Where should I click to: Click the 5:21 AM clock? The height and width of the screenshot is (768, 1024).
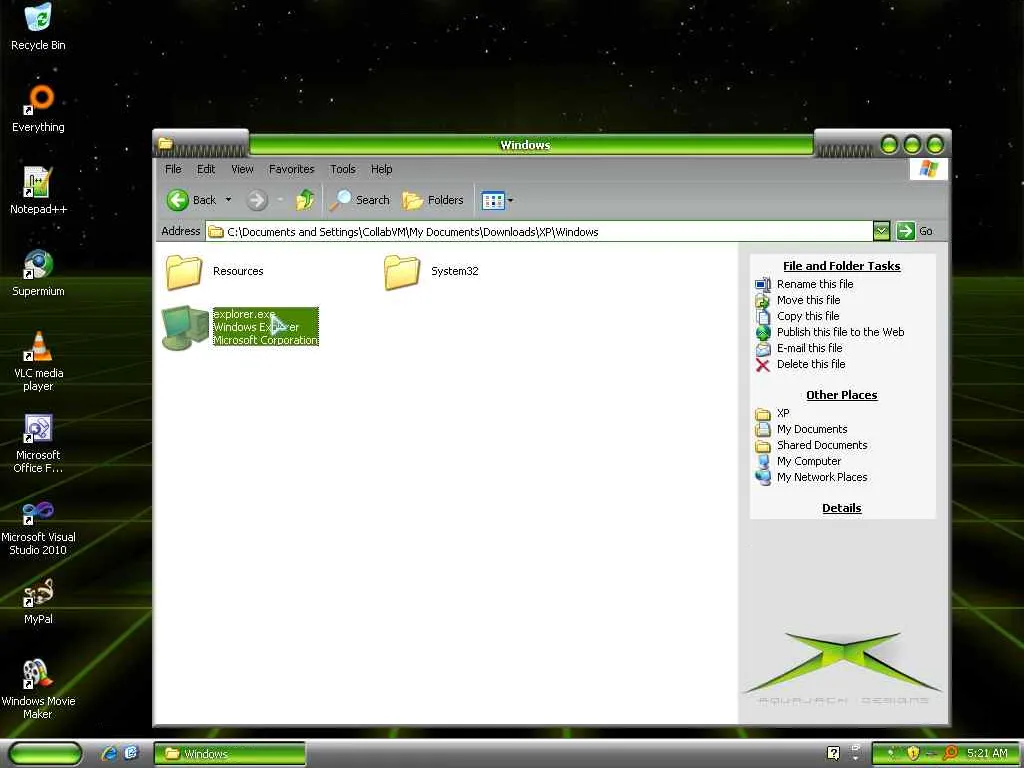coord(987,754)
